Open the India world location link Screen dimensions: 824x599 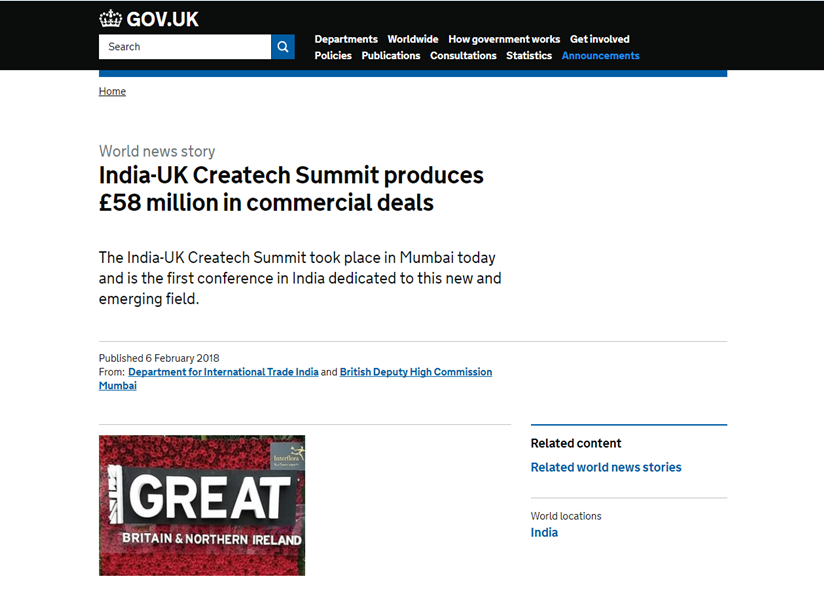pos(544,533)
